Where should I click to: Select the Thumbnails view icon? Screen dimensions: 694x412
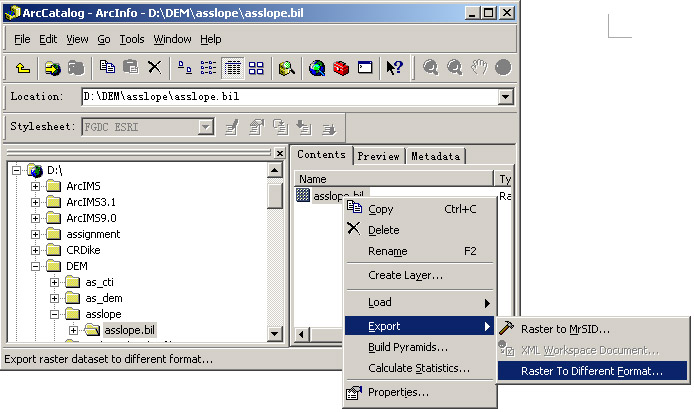click(x=256, y=68)
